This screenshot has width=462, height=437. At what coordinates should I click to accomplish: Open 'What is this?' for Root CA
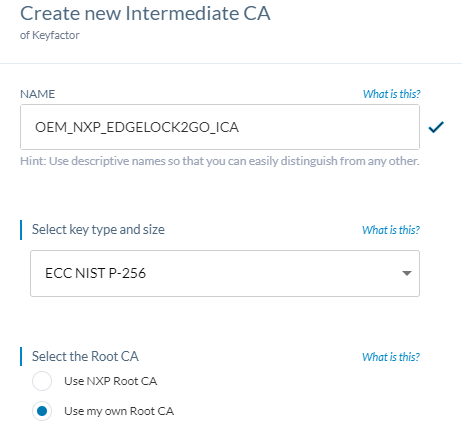(391, 357)
